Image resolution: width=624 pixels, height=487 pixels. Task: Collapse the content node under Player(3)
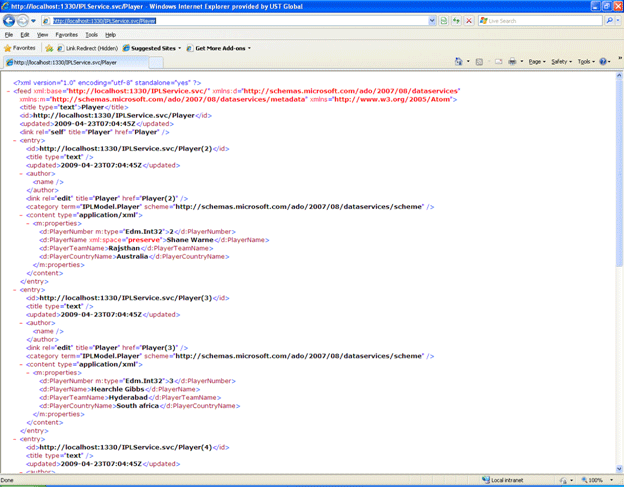(21, 364)
